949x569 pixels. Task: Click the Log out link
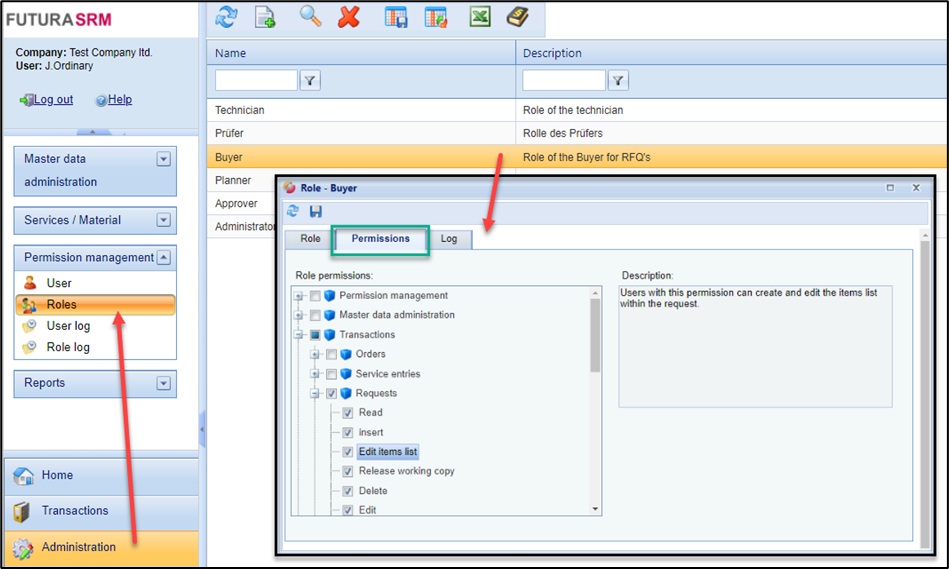point(53,100)
